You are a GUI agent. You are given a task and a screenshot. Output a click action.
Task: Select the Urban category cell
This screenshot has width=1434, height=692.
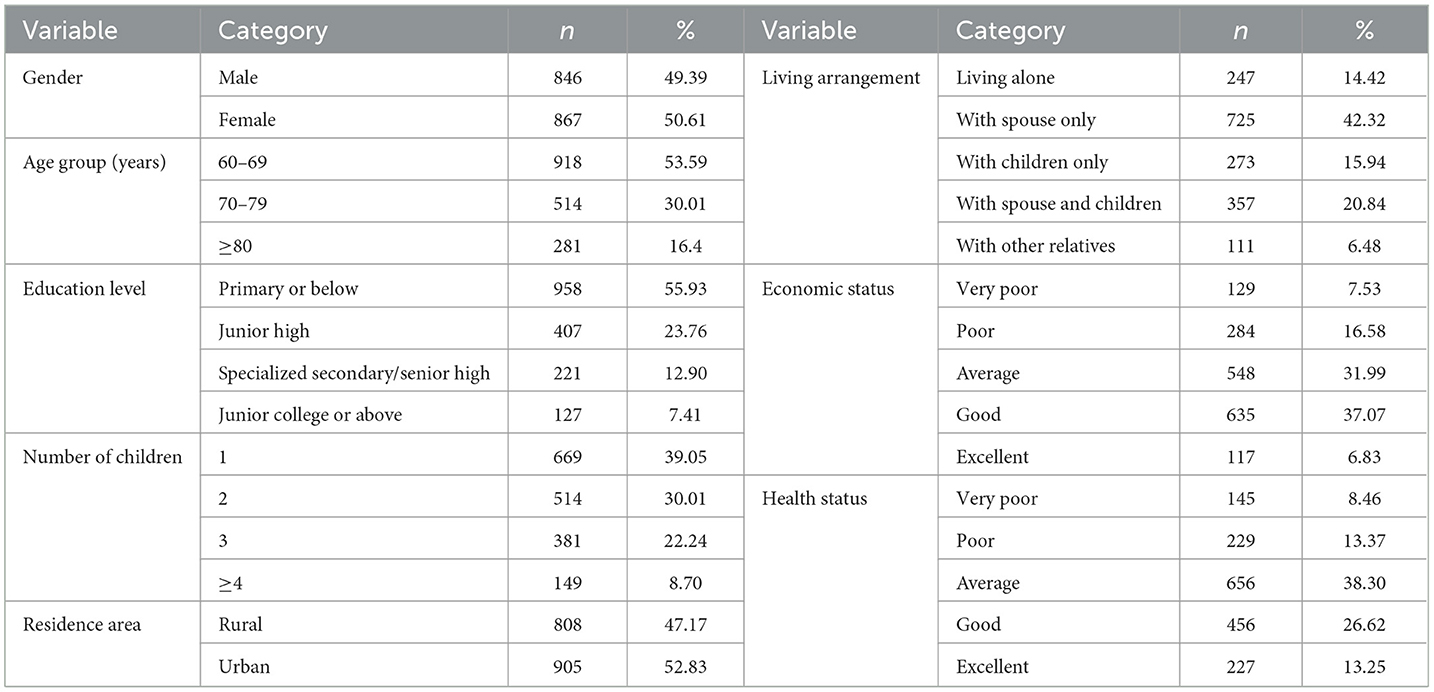pos(243,666)
